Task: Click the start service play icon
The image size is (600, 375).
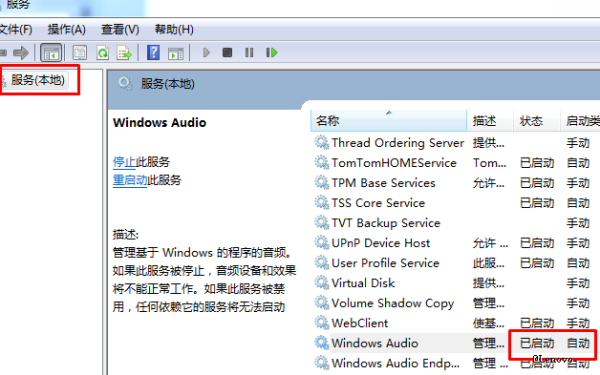Action: (206, 52)
